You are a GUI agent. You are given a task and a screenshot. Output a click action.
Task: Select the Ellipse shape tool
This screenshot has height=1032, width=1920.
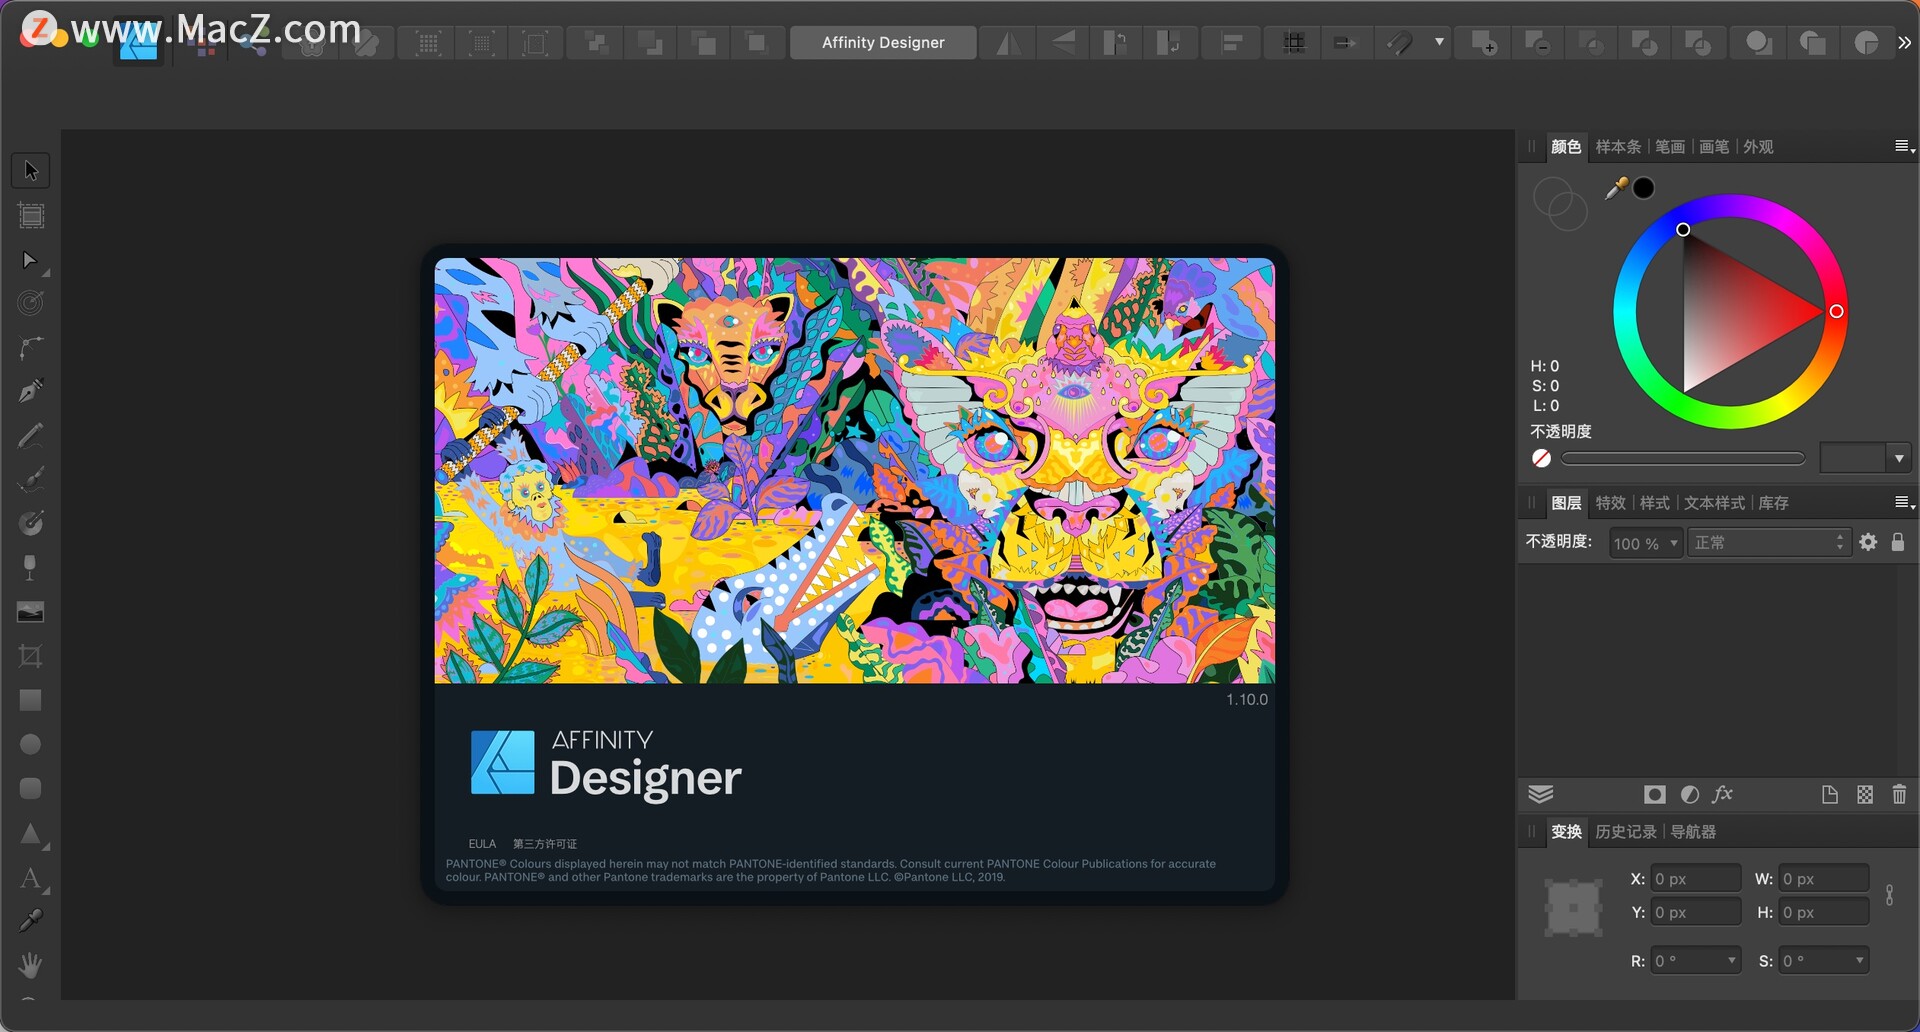pyautogui.click(x=31, y=745)
